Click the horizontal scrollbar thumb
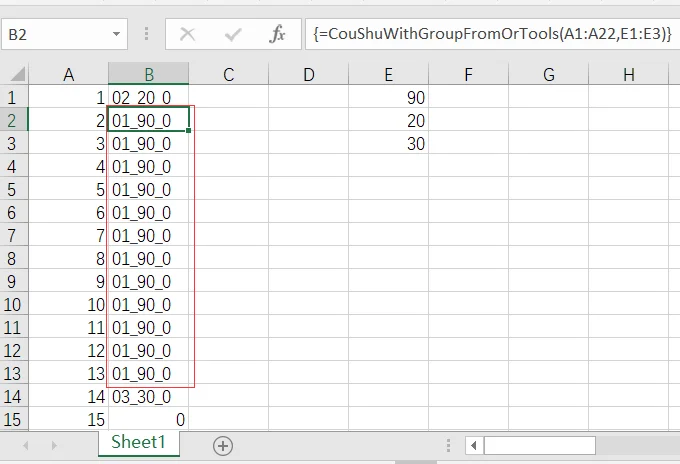This screenshot has width=680, height=464. (x=540, y=445)
